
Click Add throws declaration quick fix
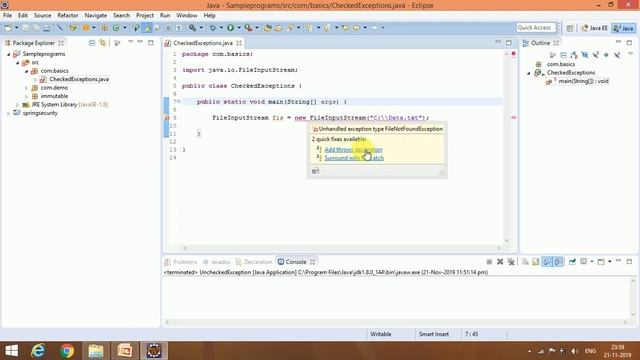point(353,149)
